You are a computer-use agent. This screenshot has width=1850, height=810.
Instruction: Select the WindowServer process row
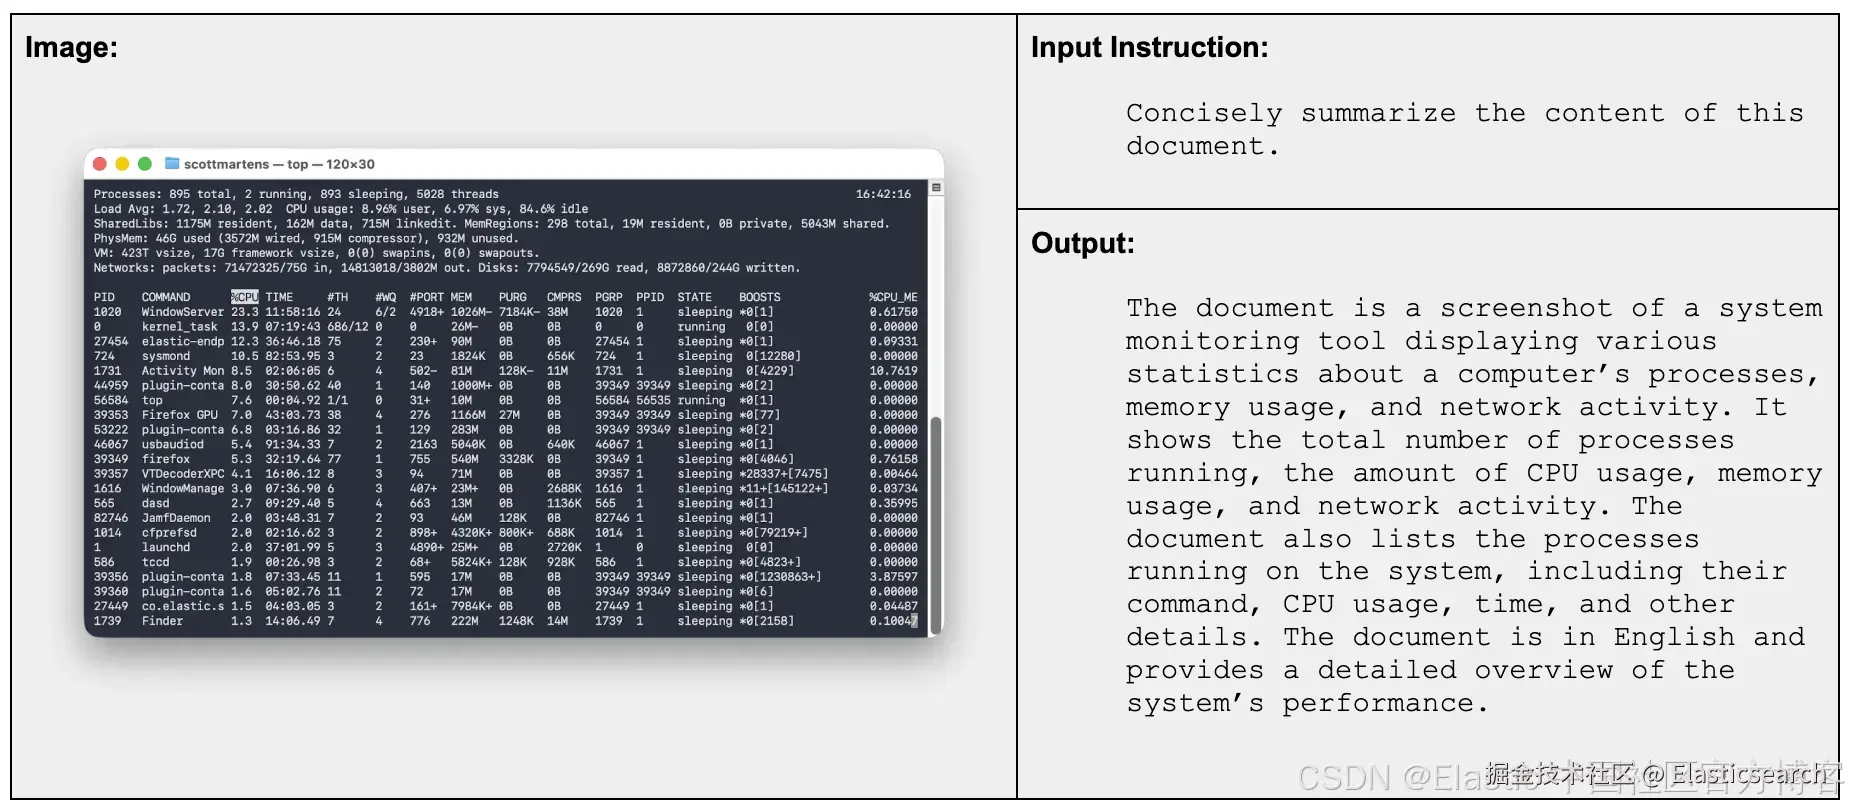[506, 312]
